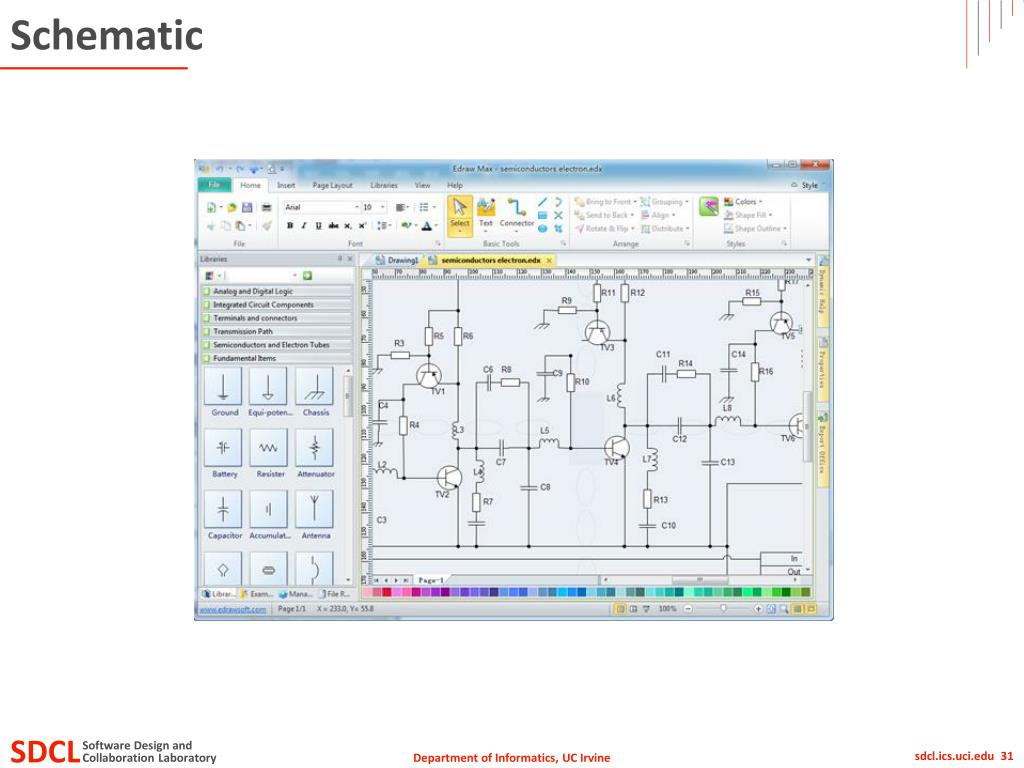
Task: Open the Colors dropdown in Styles
Action: coord(743,202)
